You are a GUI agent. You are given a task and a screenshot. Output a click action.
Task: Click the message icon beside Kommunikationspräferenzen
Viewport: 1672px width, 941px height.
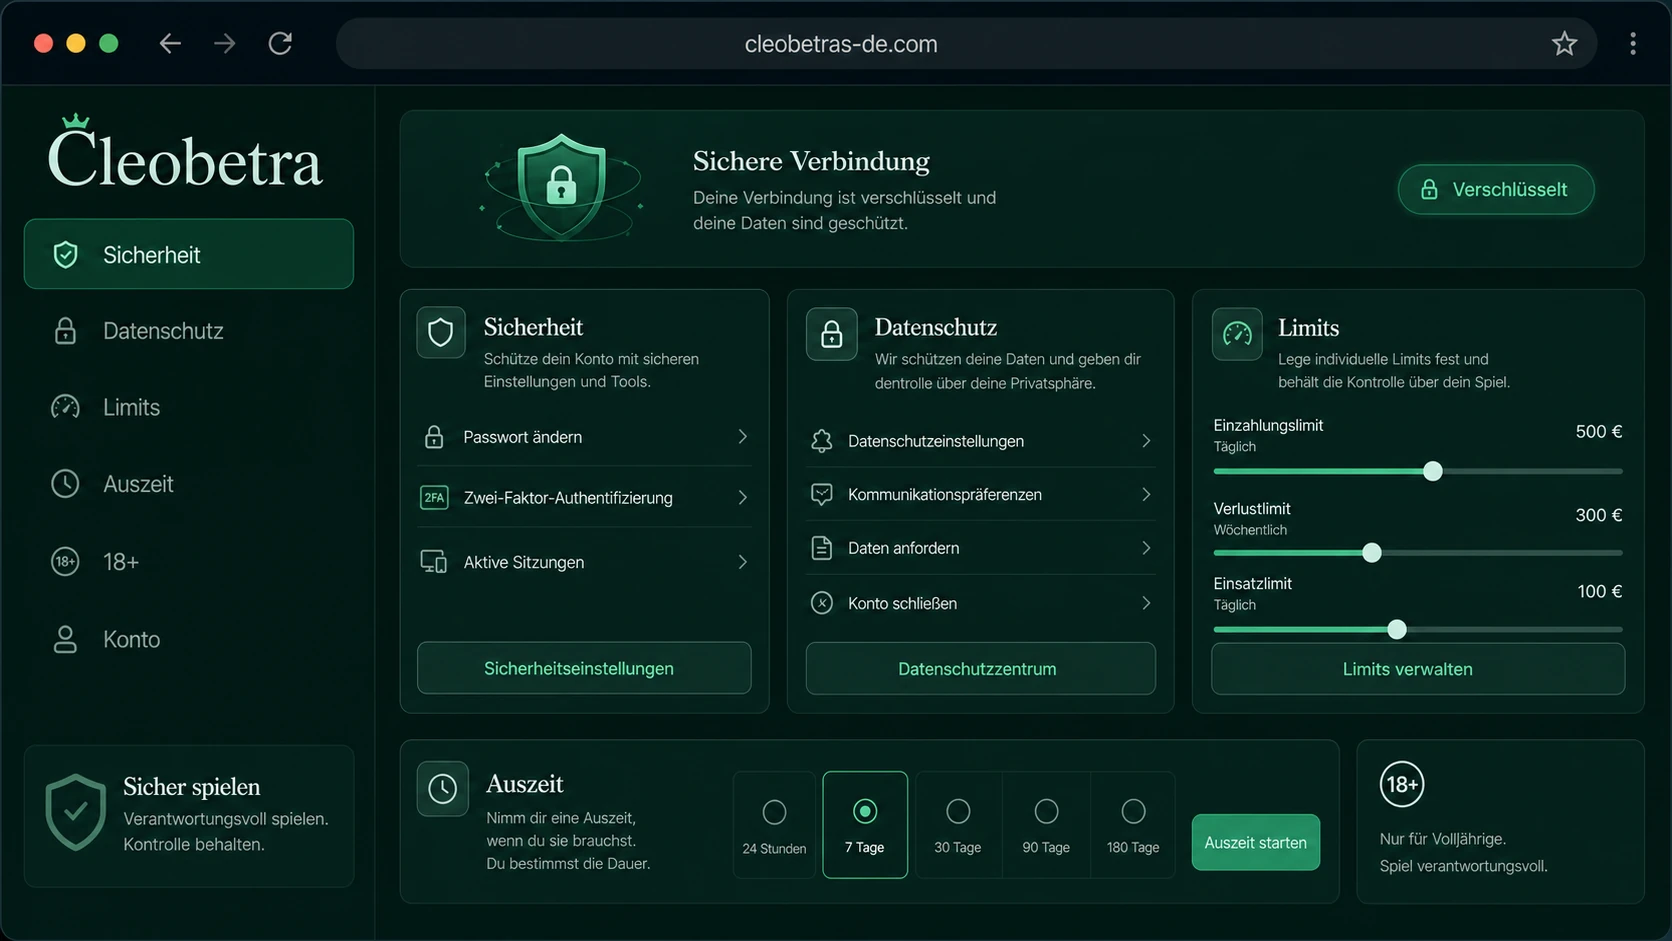tap(822, 494)
